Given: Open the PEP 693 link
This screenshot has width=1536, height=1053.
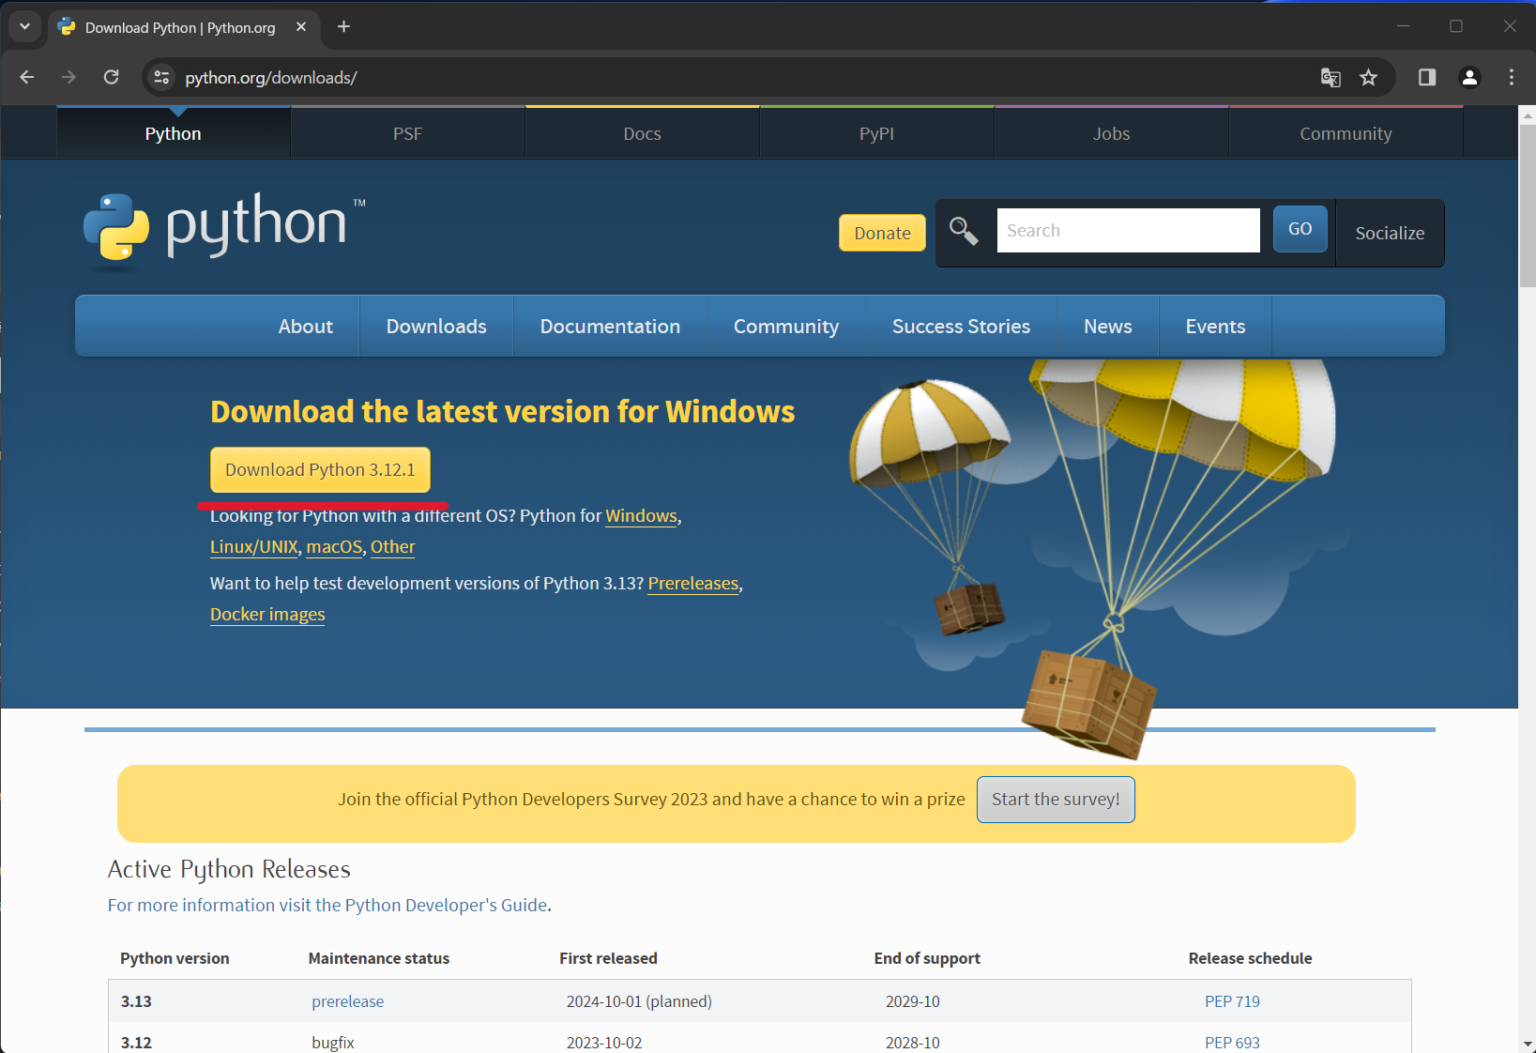Looking at the screenshot, I should pos(1232,1042).
